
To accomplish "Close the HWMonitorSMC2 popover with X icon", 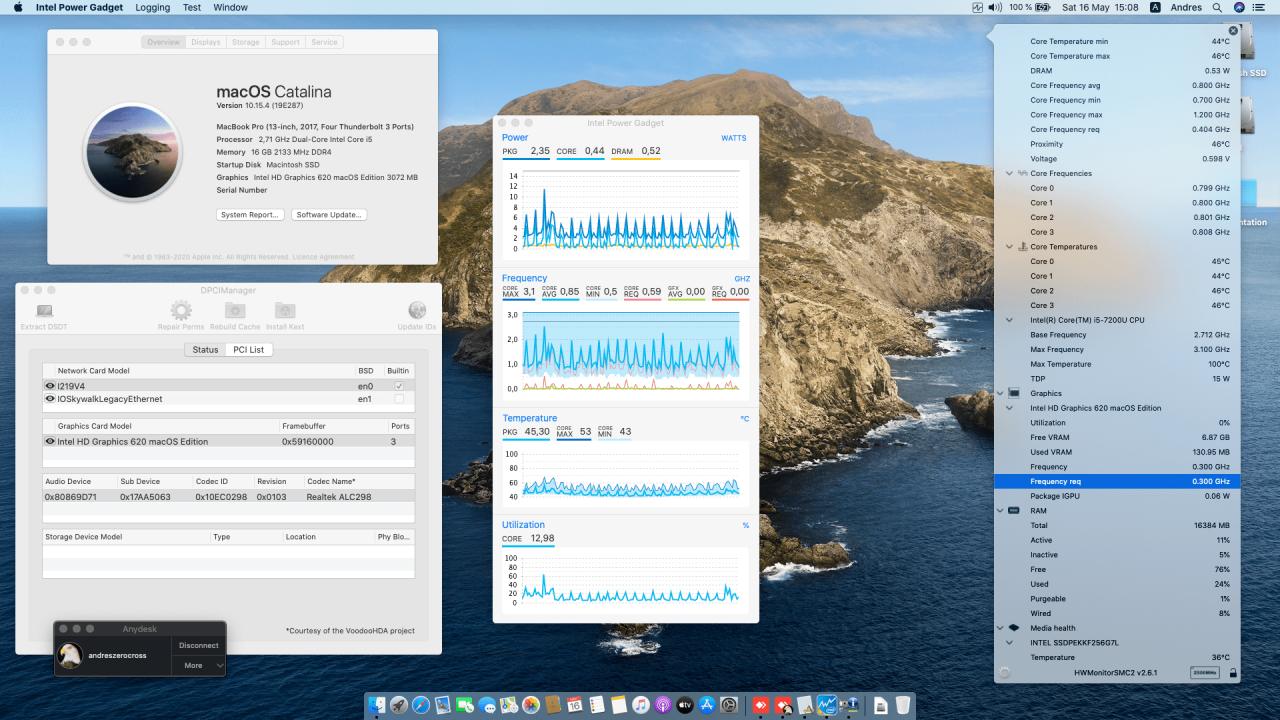I will (1233, 31).
